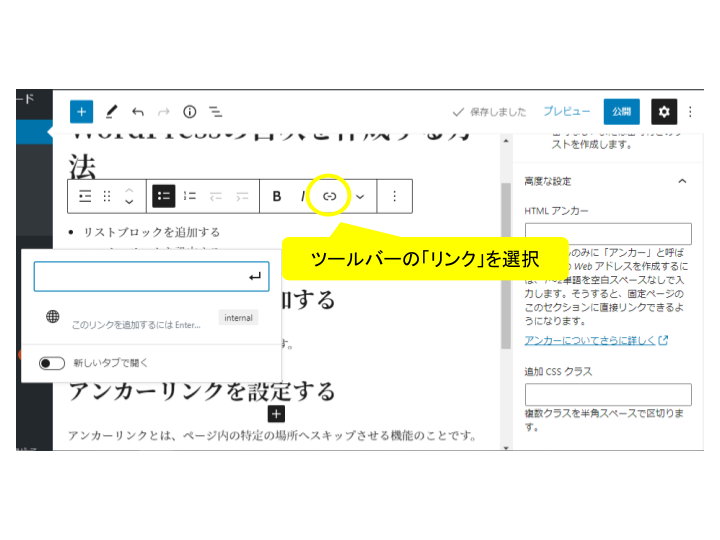Switch to ordered list format

click(x=190, y=196)
